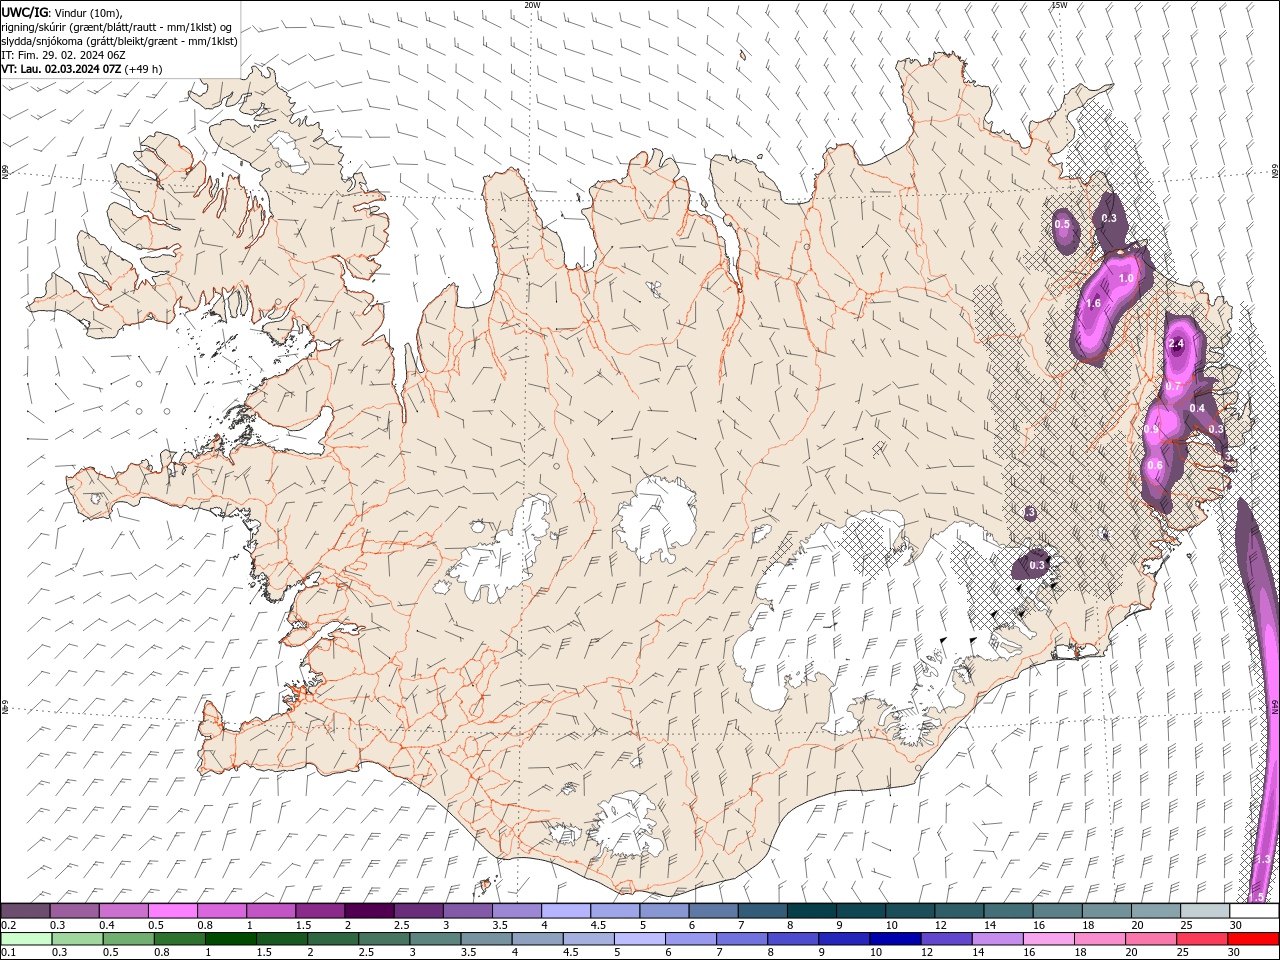Select the 0.8 swatch in upper legend row

pos(222,911)
